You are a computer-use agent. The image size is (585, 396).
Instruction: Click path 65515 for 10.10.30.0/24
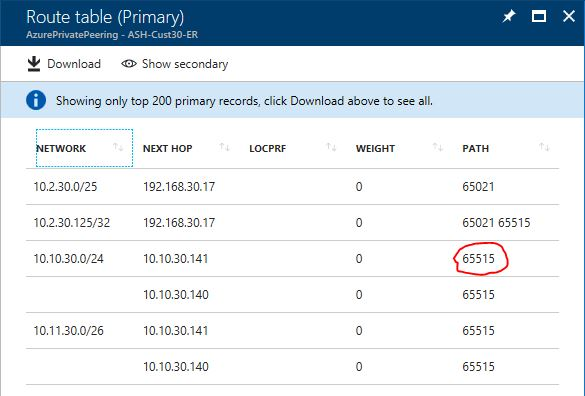pyautogui.click(x=478, y=259)
